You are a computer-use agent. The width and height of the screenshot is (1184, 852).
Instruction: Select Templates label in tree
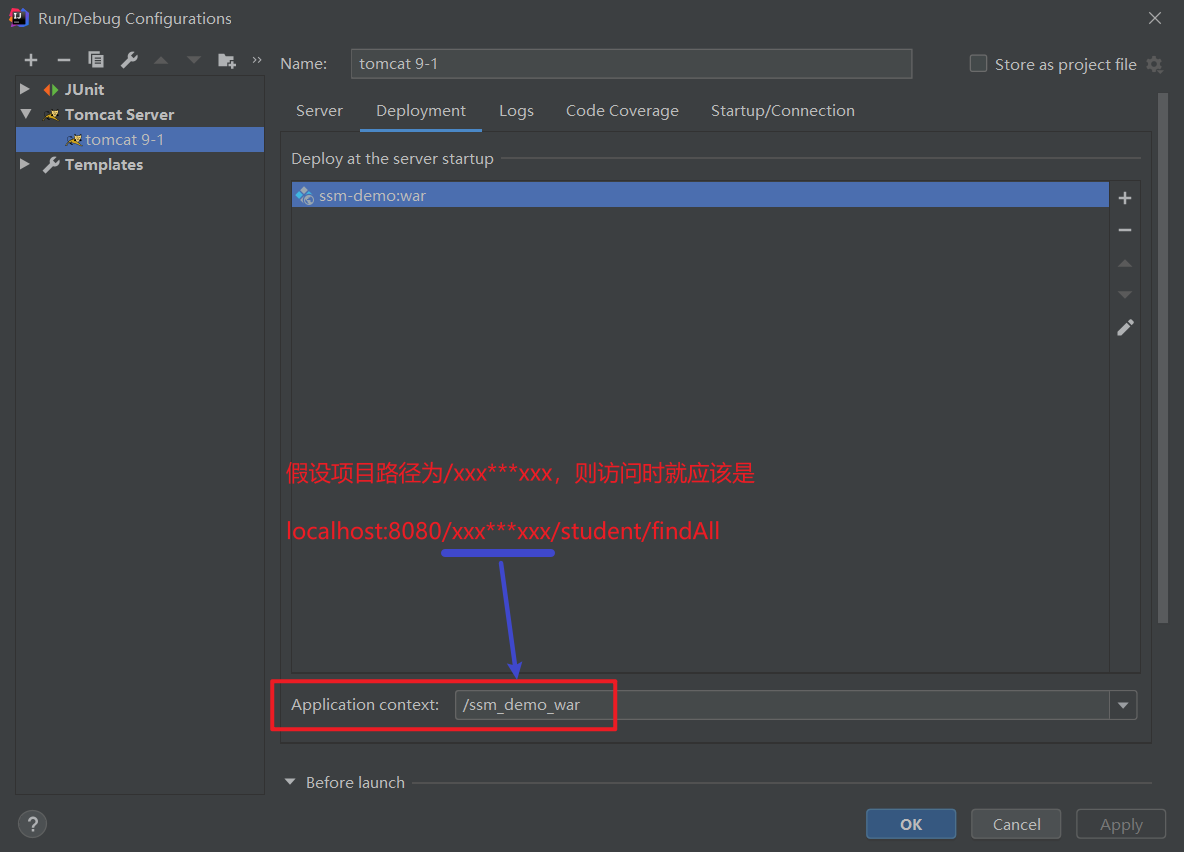click(103, 165)
